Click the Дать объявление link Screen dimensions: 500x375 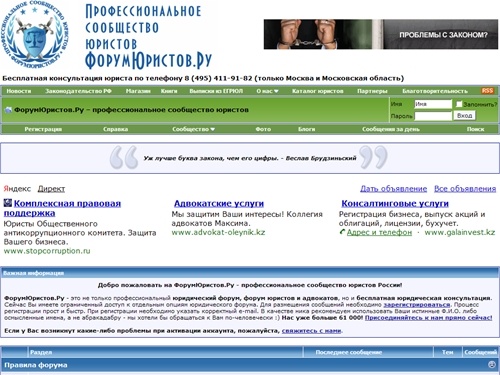tap(393, 189)
